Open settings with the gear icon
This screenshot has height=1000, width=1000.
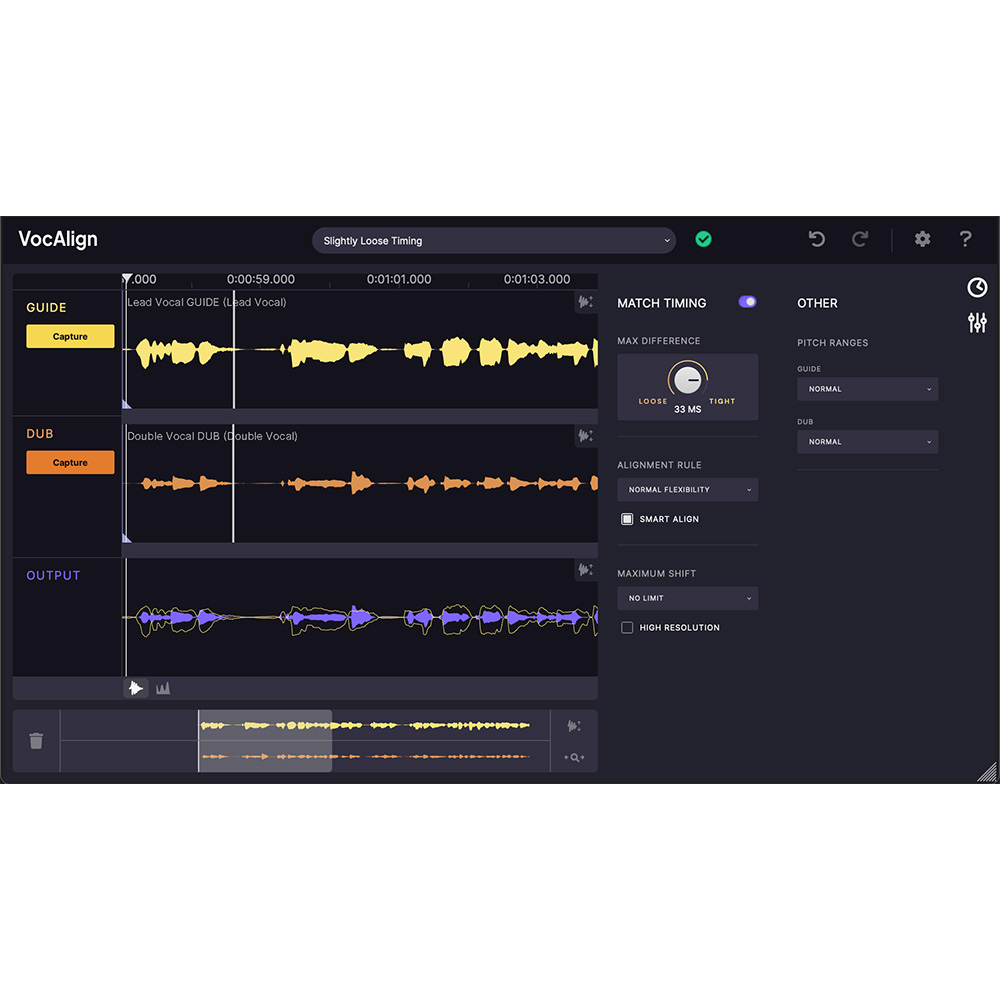click(x=922, y=239)
